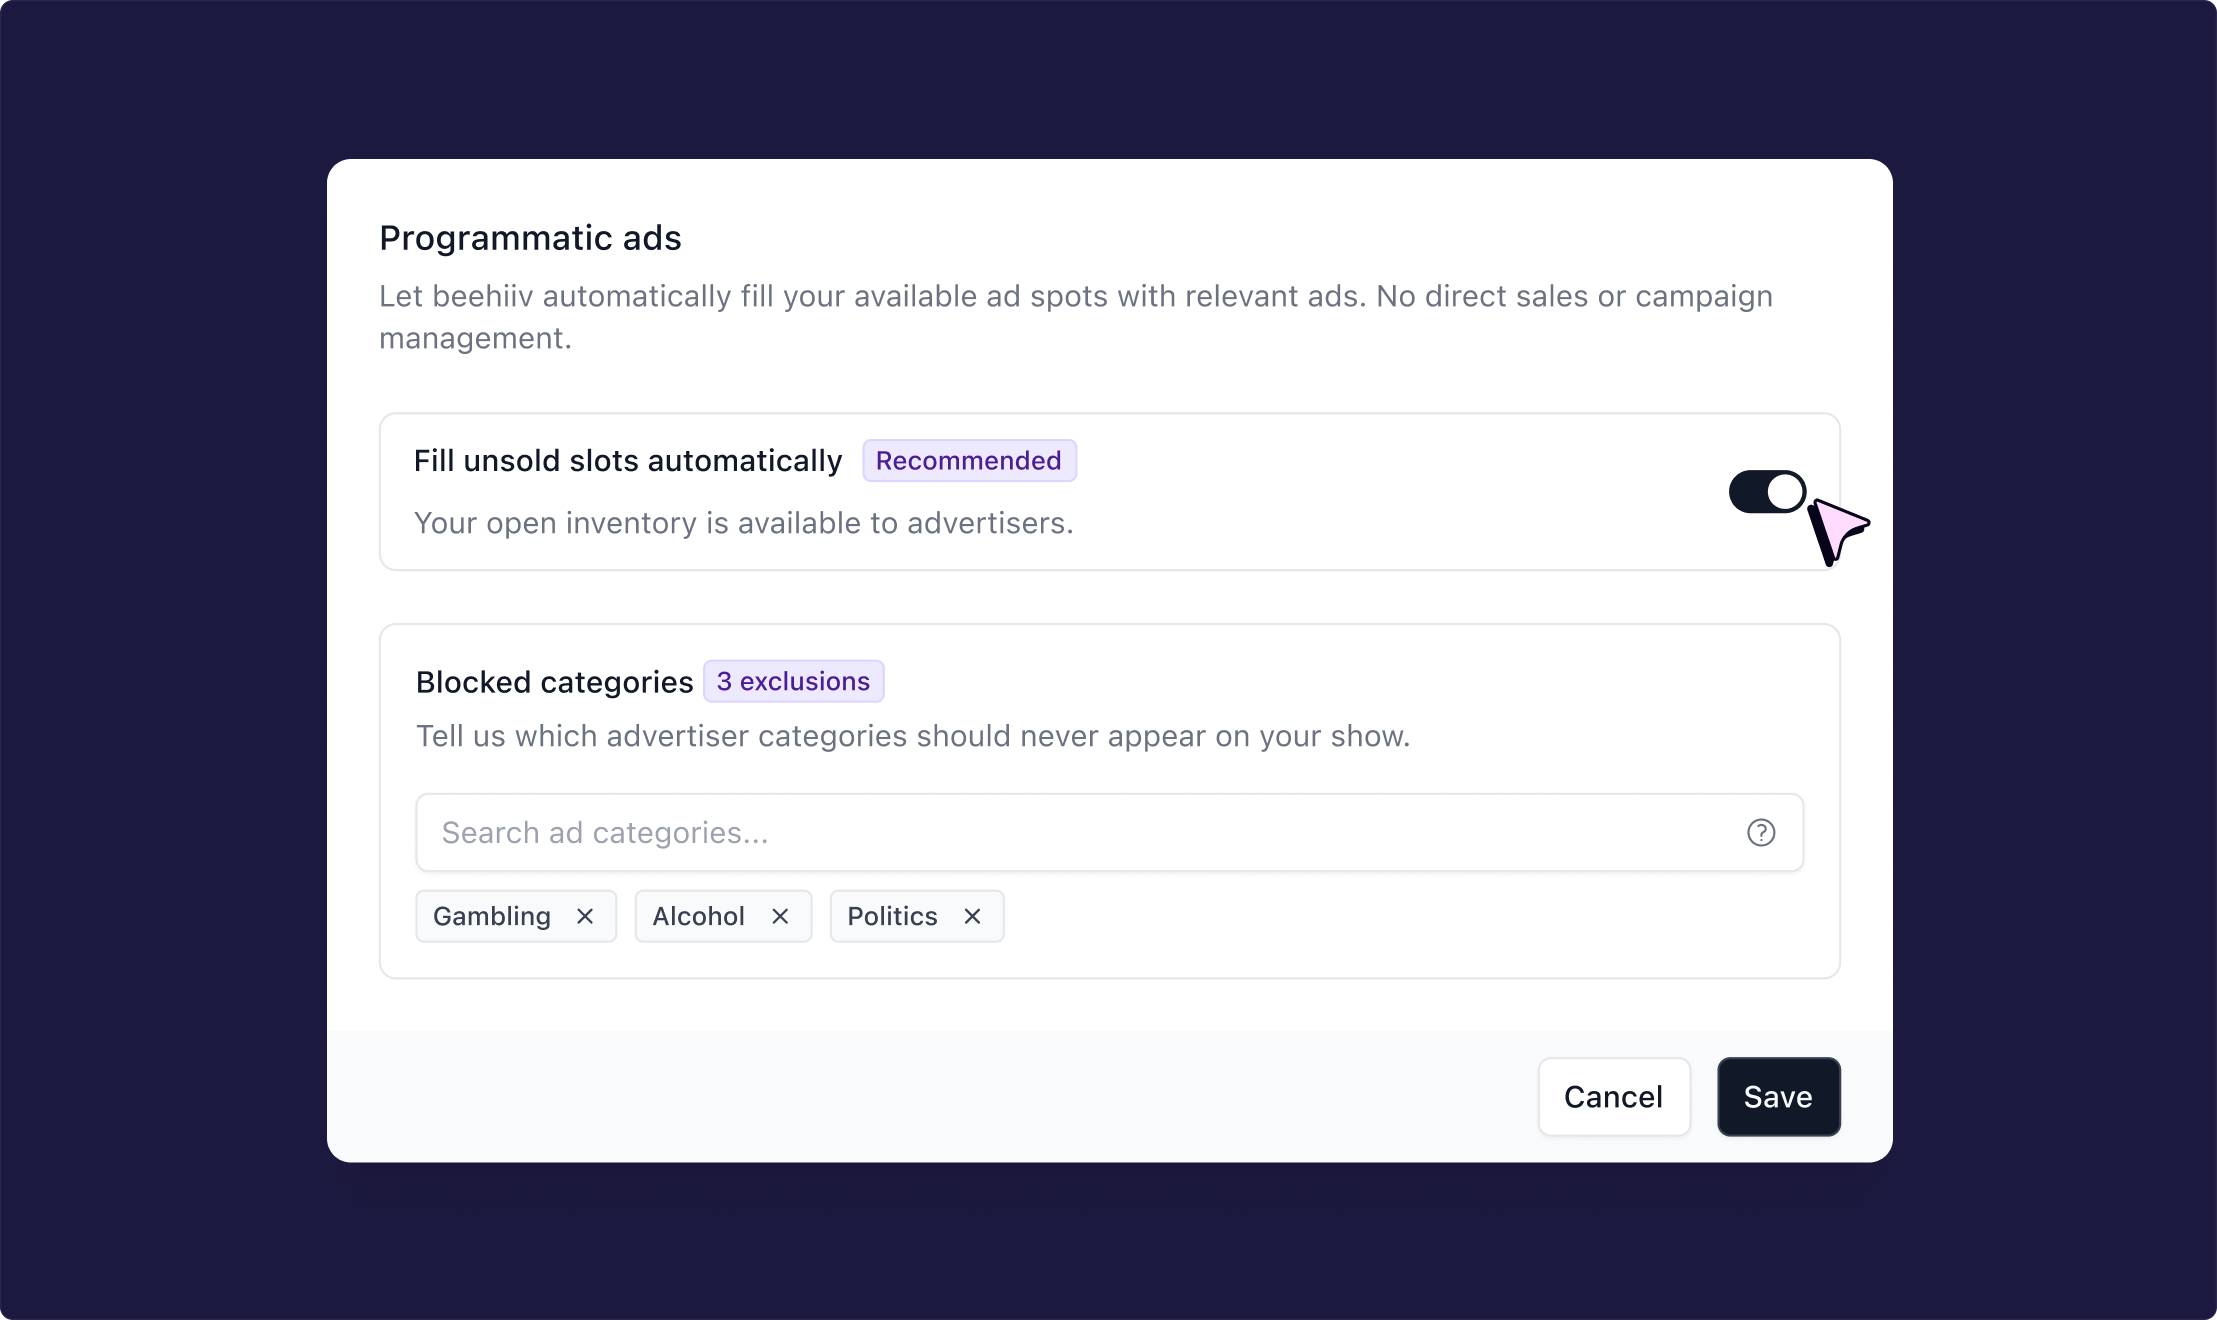Save the programmatic ads settings
The height and width of the screenshot is (1320, 2217).
tap(1778, 1097)
